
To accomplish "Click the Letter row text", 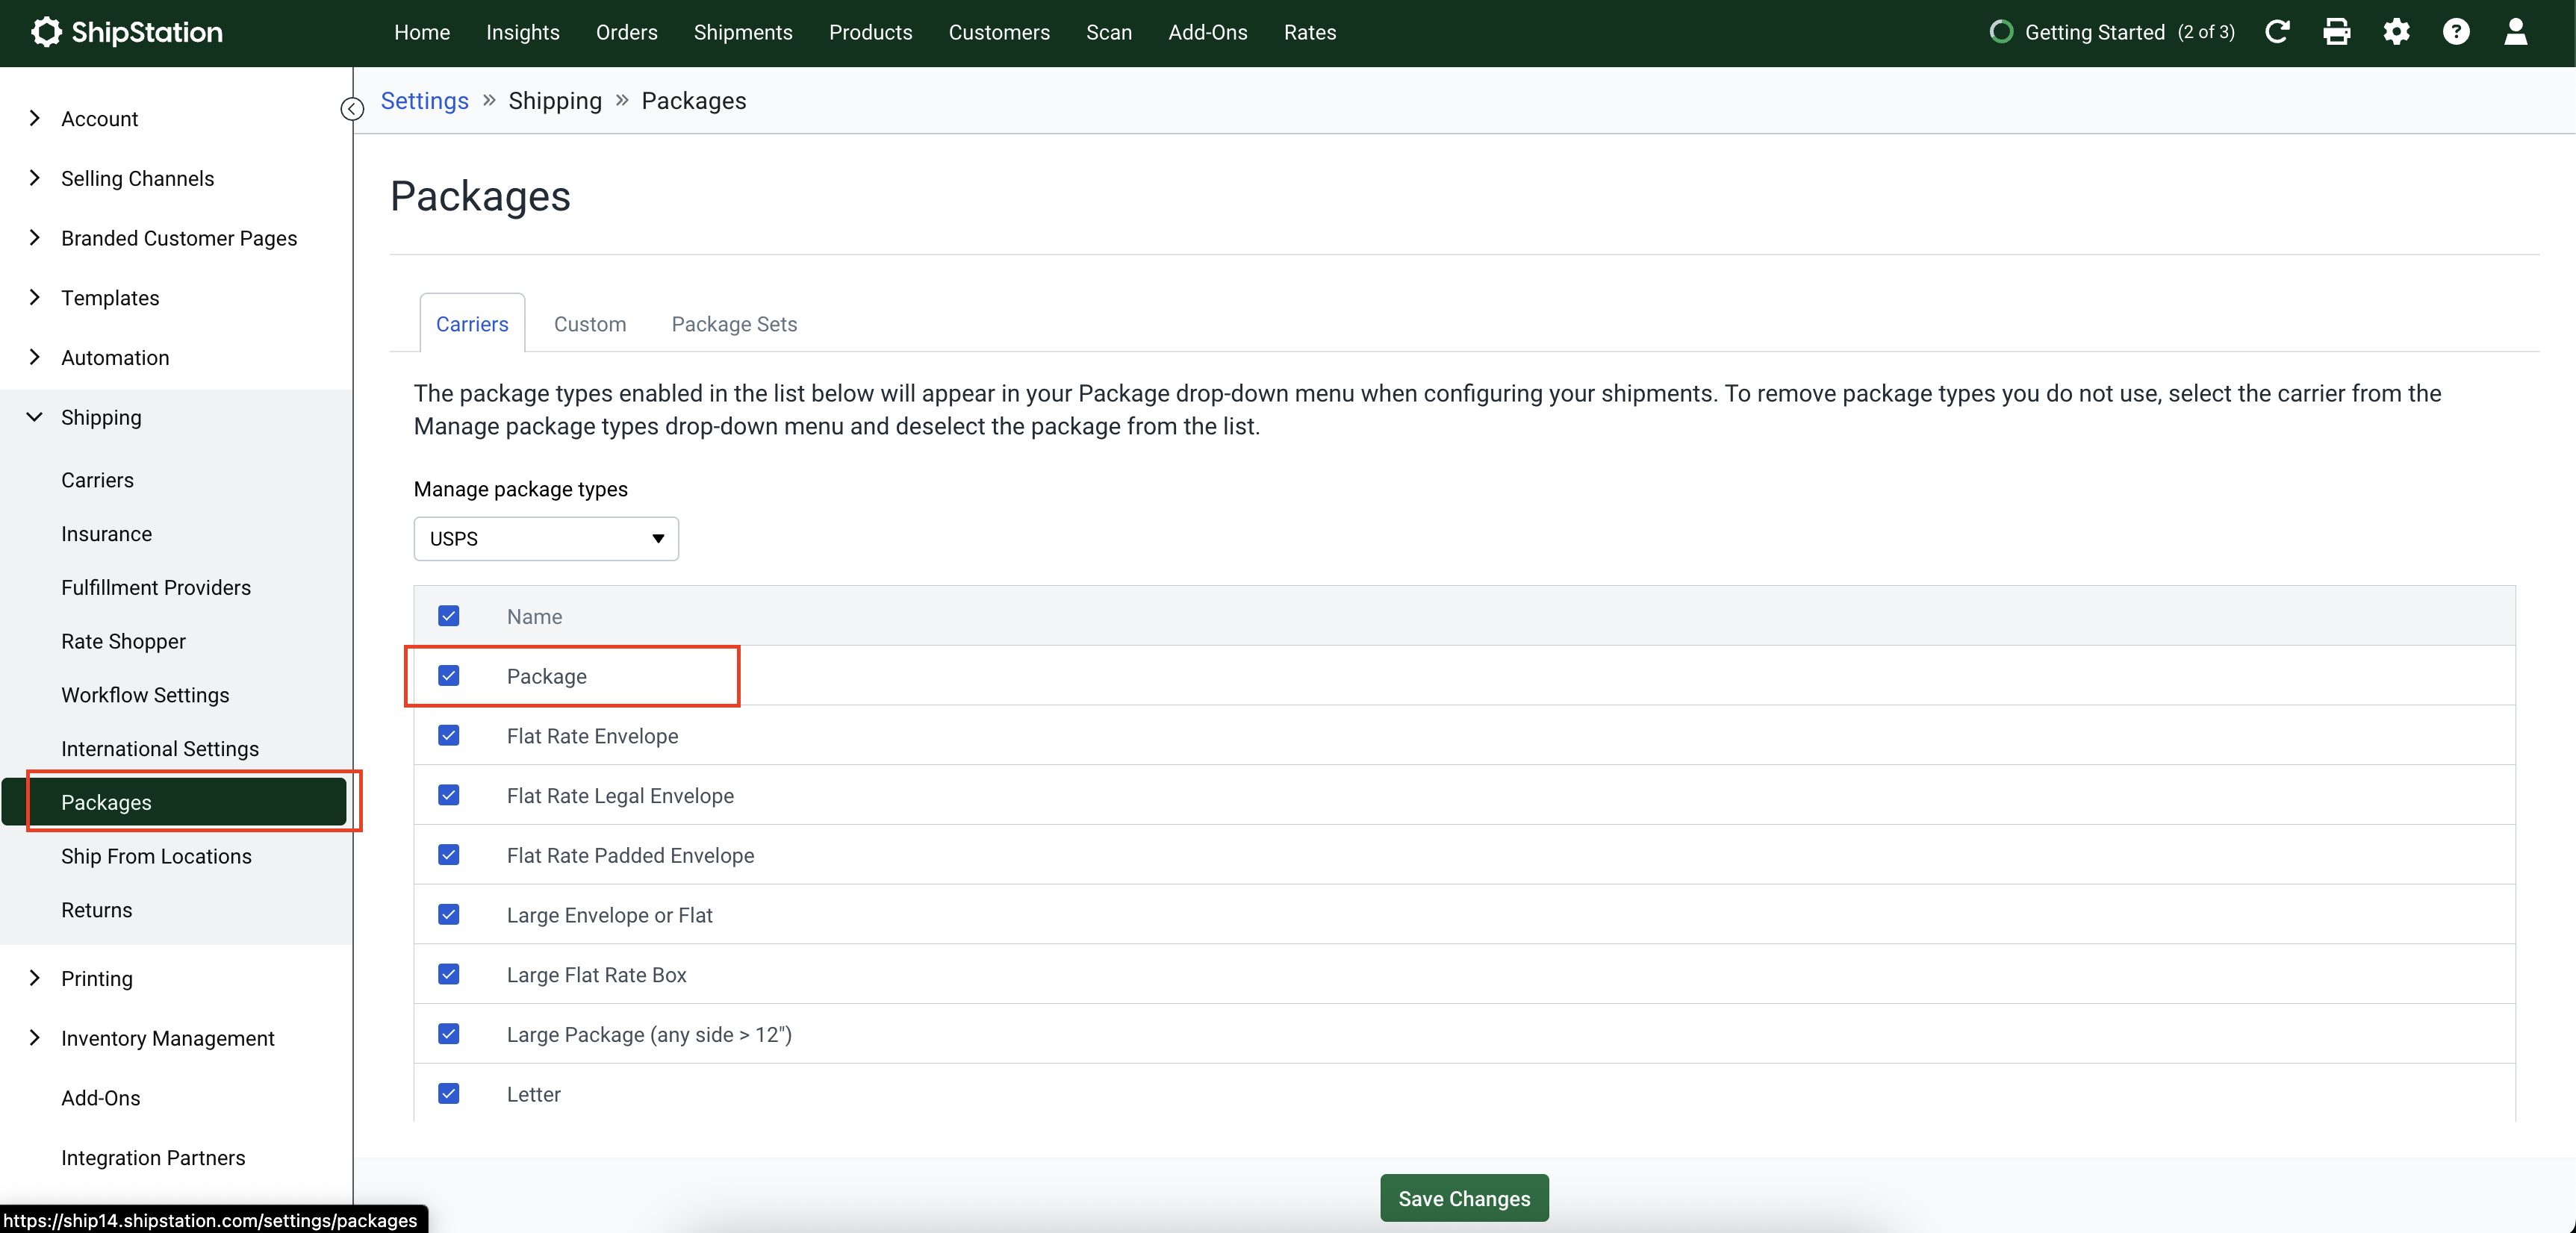I will (x=533, y=1095).
